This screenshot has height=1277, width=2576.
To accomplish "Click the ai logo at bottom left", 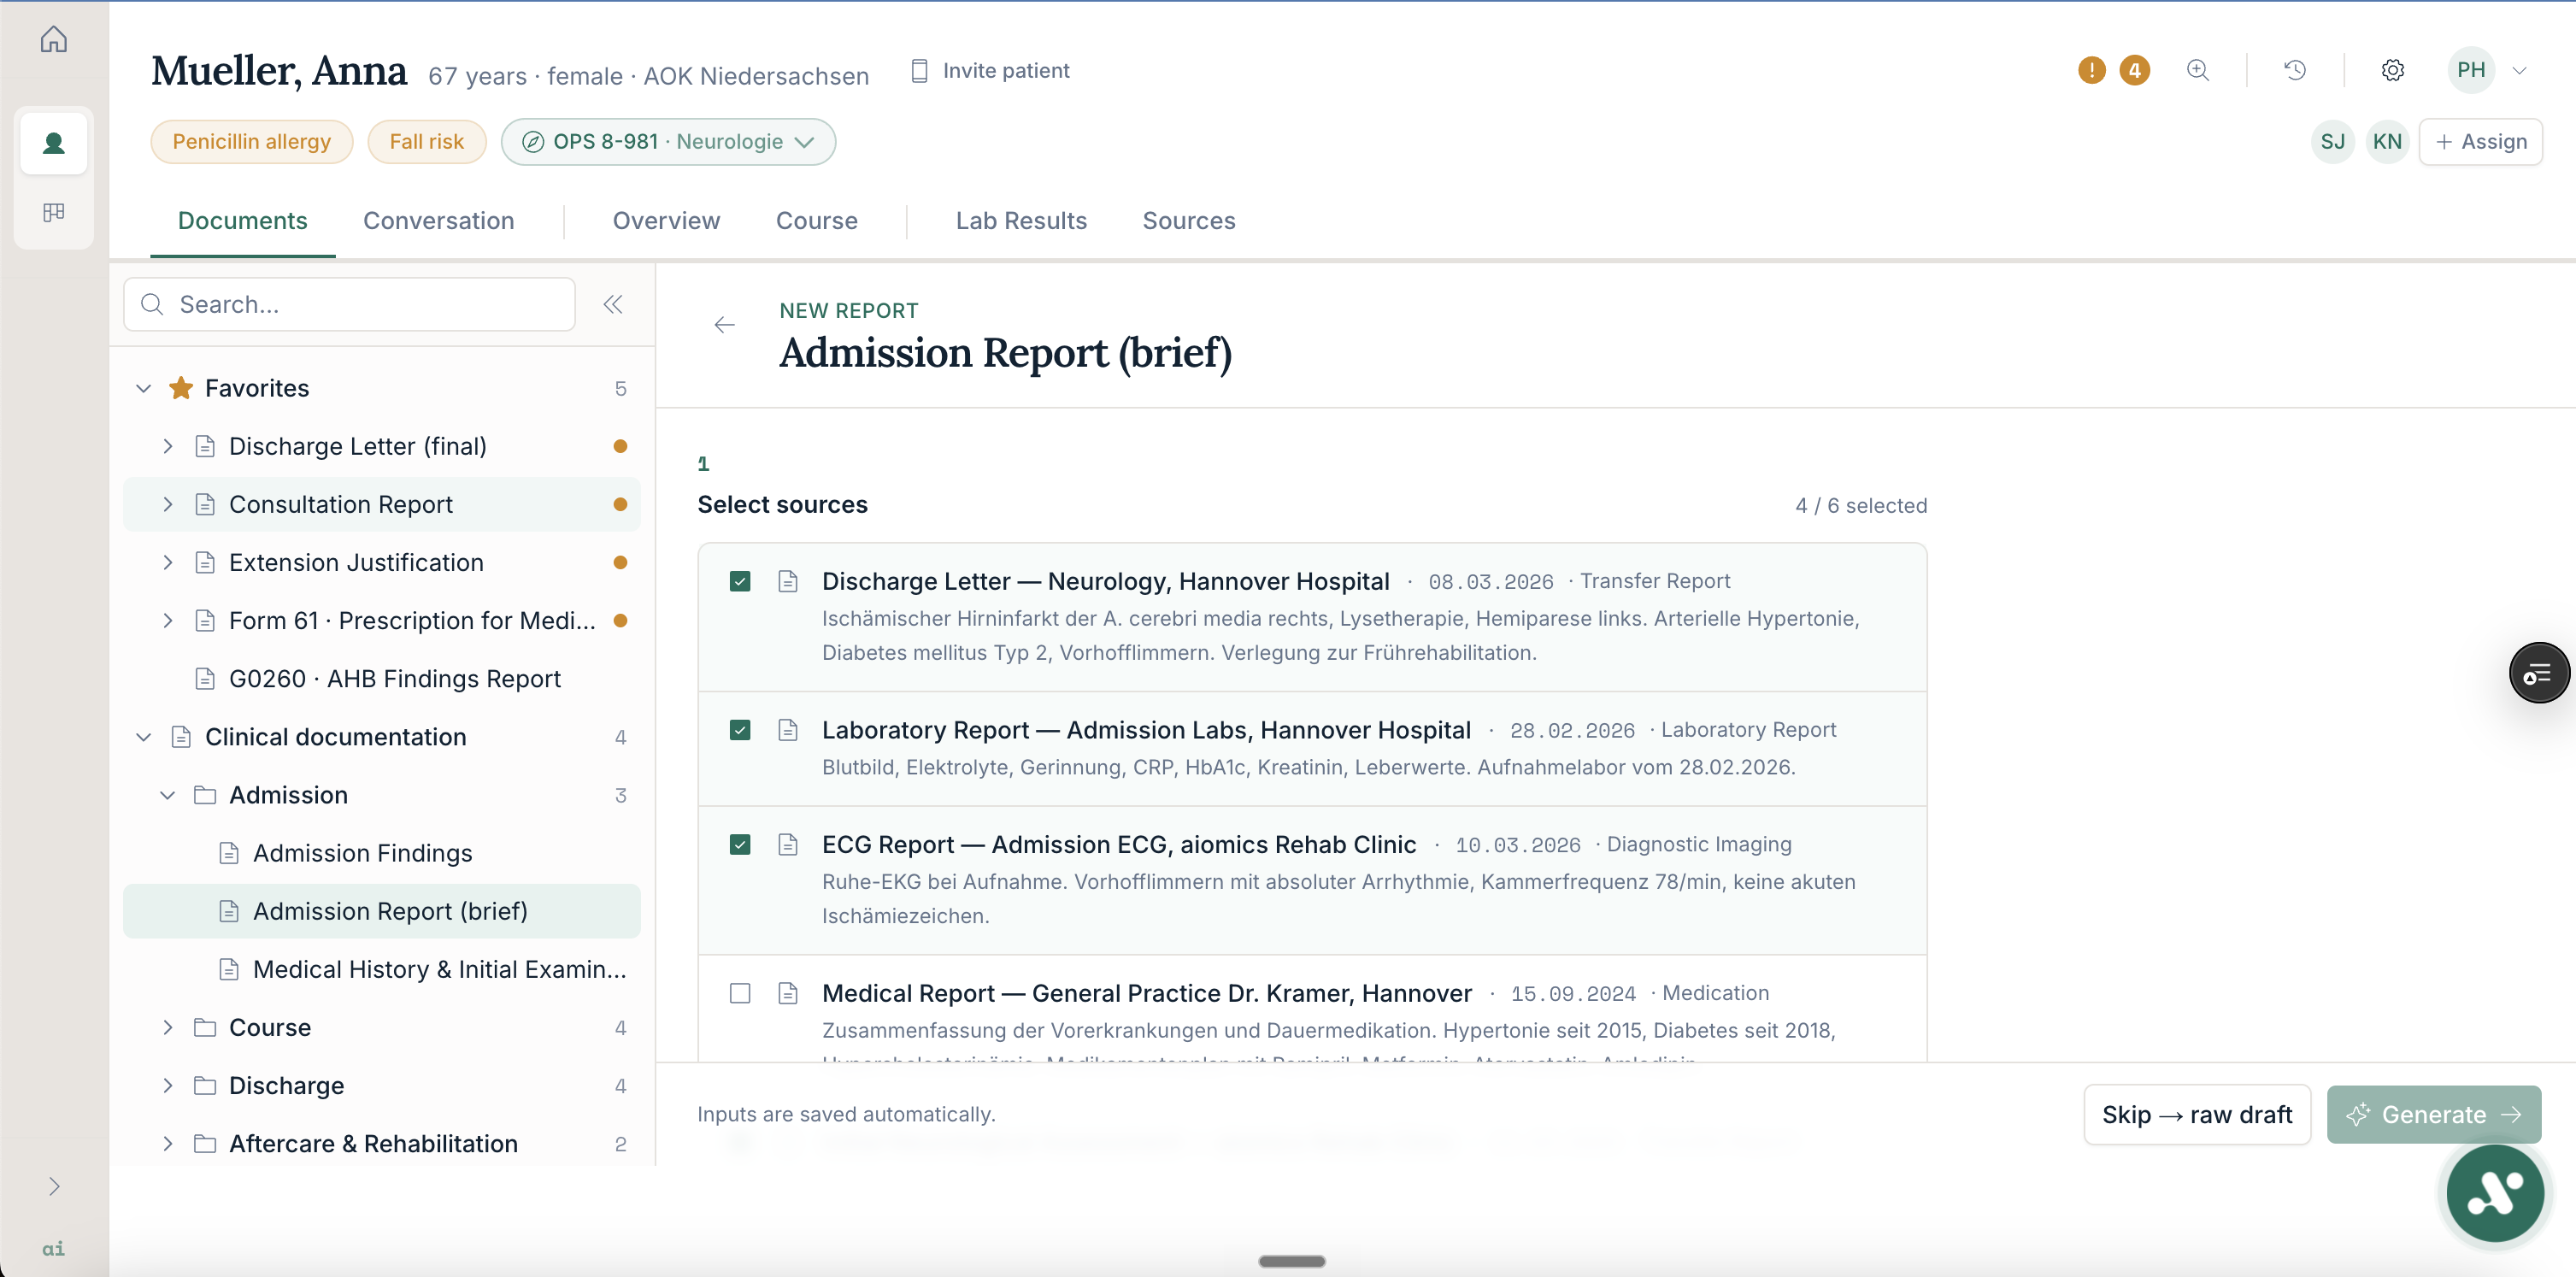I will (53, 1248).
